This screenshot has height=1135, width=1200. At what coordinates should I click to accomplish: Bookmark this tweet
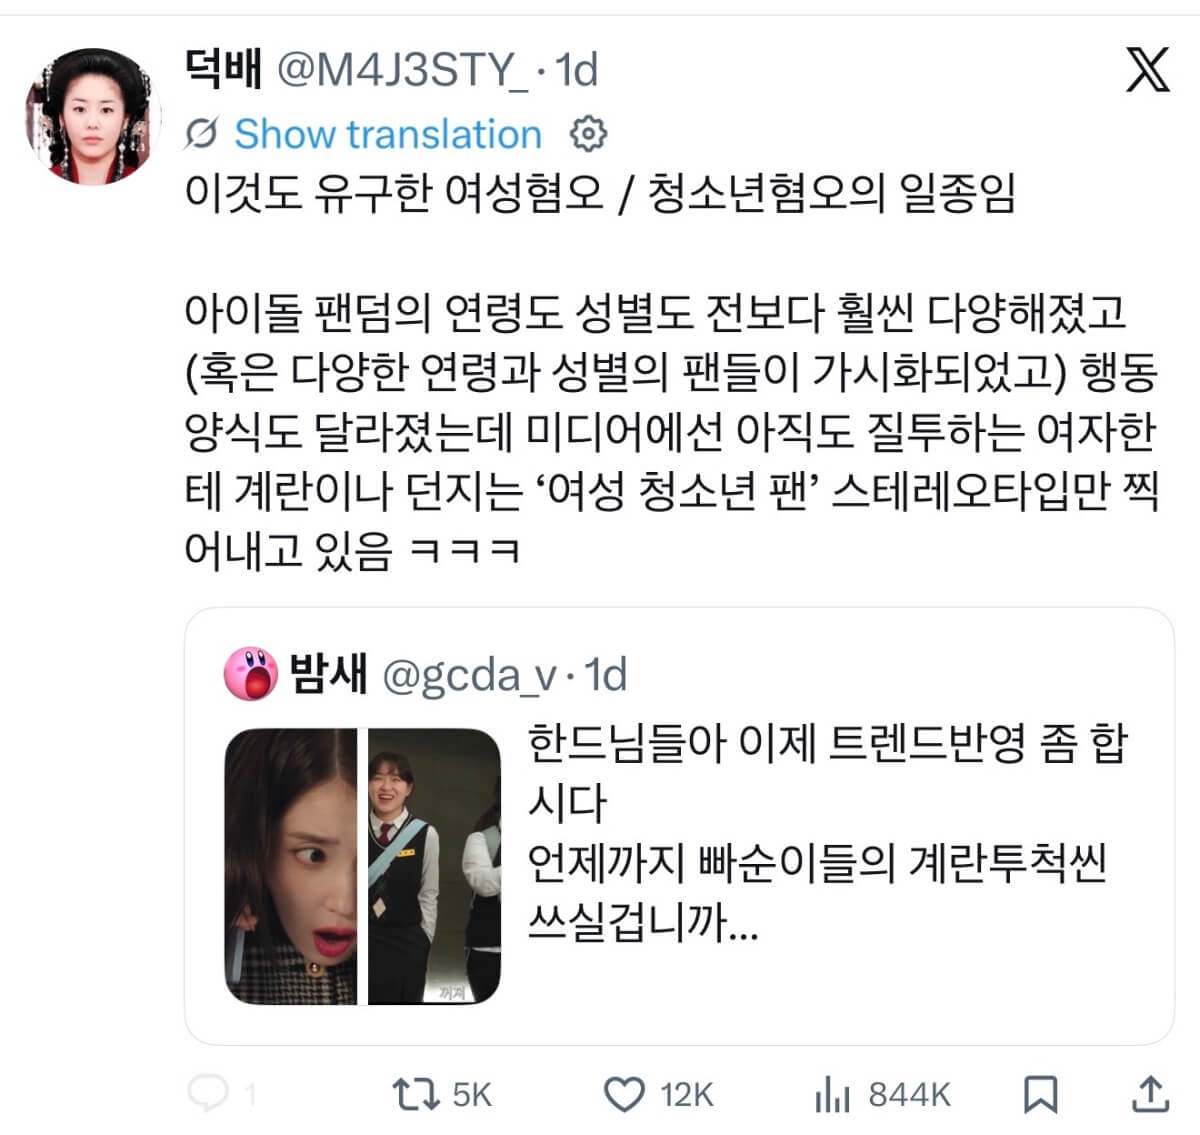(1041, 1094)
